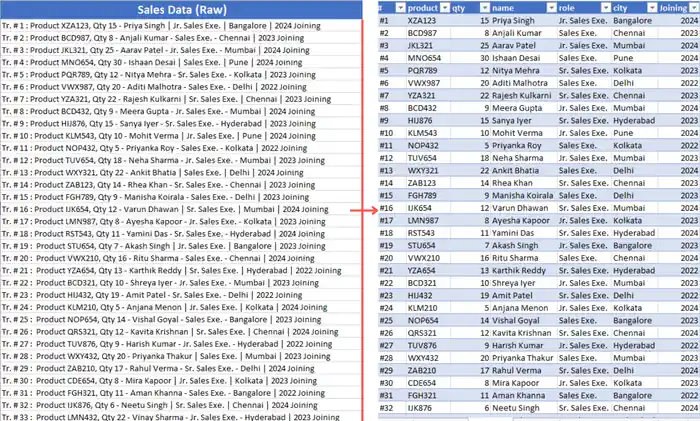The height and width of the screenshot is (421, 700).
Task: Open the qty column filter dropdown
Action: click(485, 8)
